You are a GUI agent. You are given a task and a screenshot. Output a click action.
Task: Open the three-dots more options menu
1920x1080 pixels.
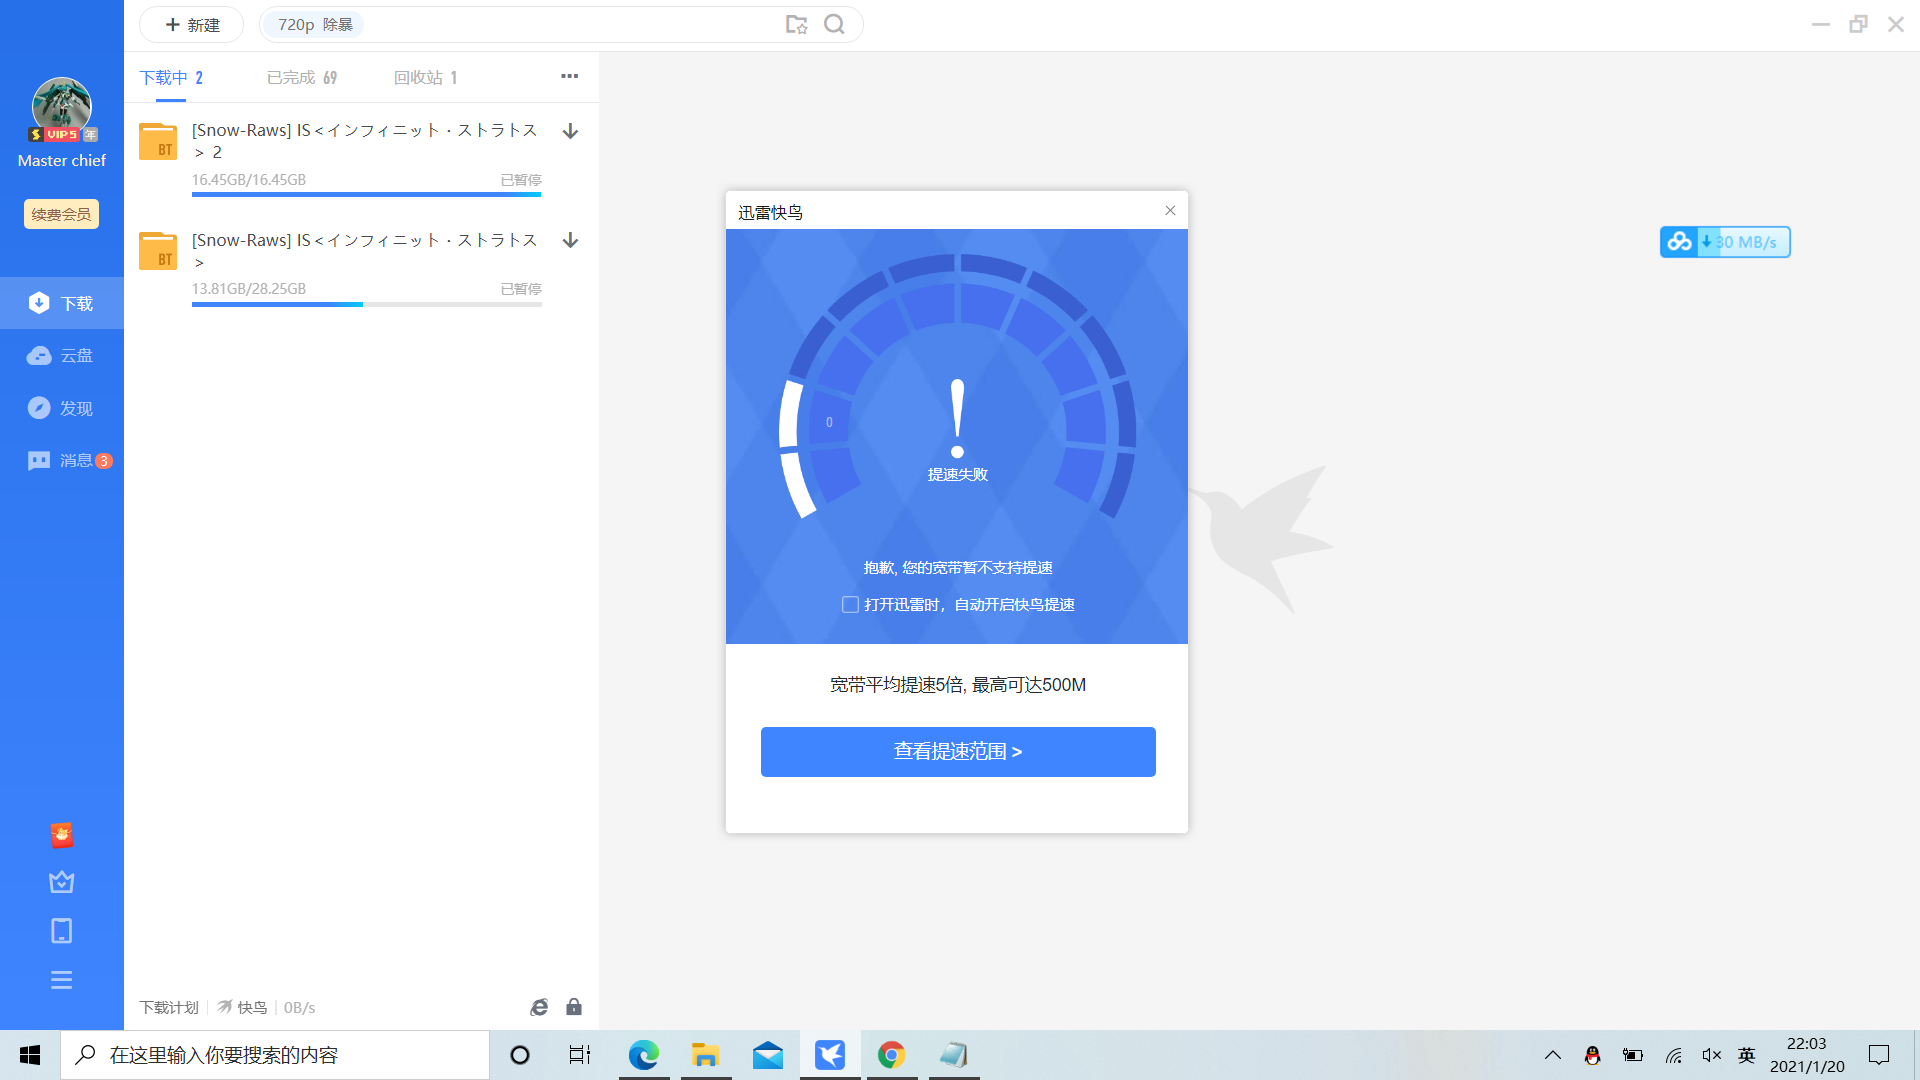pyautogui.click(x=570, y=76)
